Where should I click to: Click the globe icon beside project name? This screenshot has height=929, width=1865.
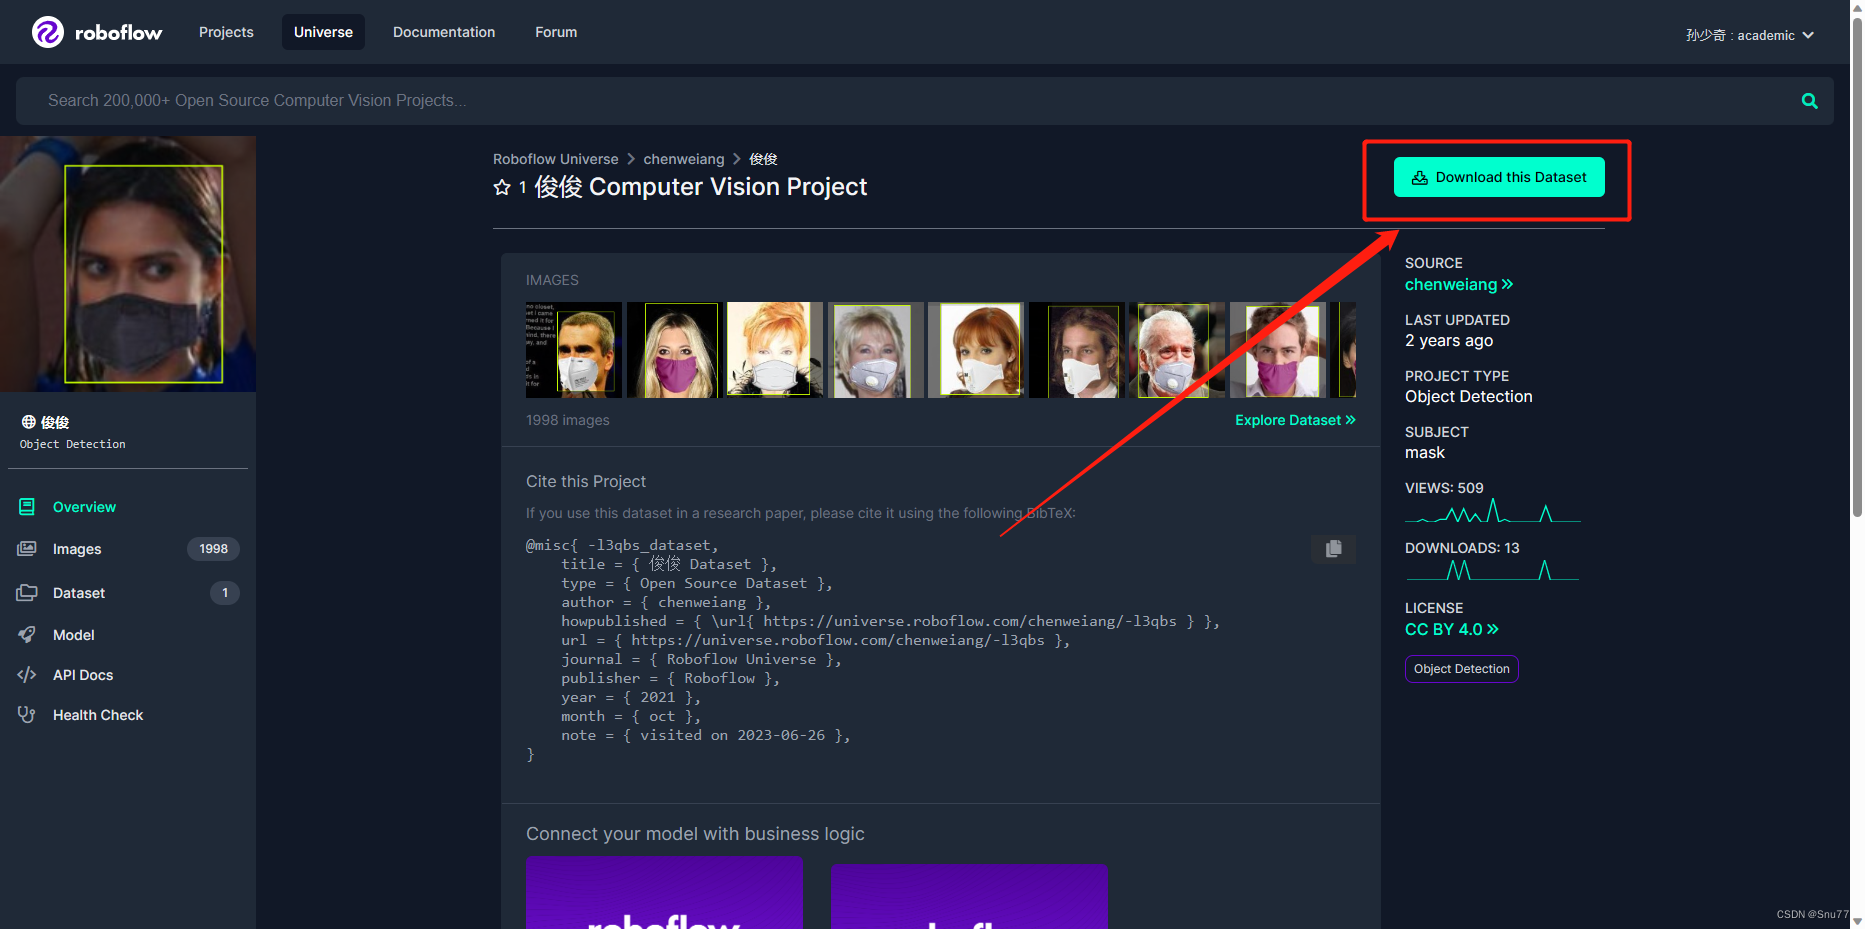pyautogui.click(x=29, y=422)
